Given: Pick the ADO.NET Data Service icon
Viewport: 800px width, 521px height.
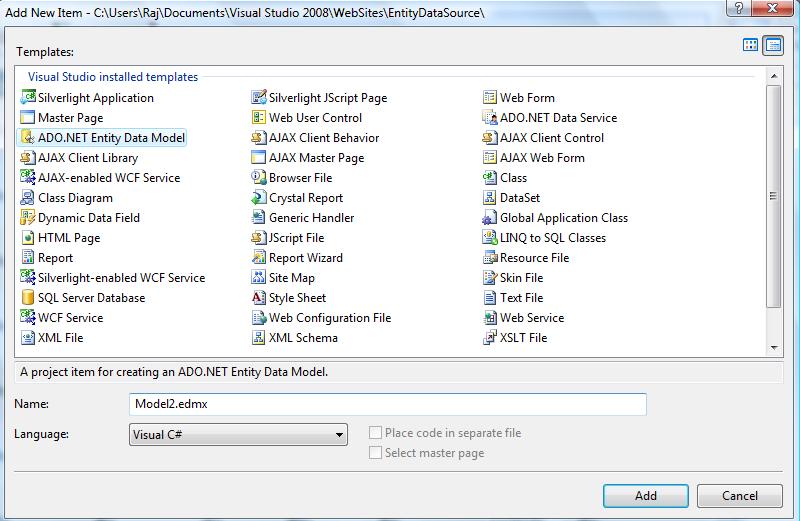Looking at the screenshot, I should coord(490,117).
